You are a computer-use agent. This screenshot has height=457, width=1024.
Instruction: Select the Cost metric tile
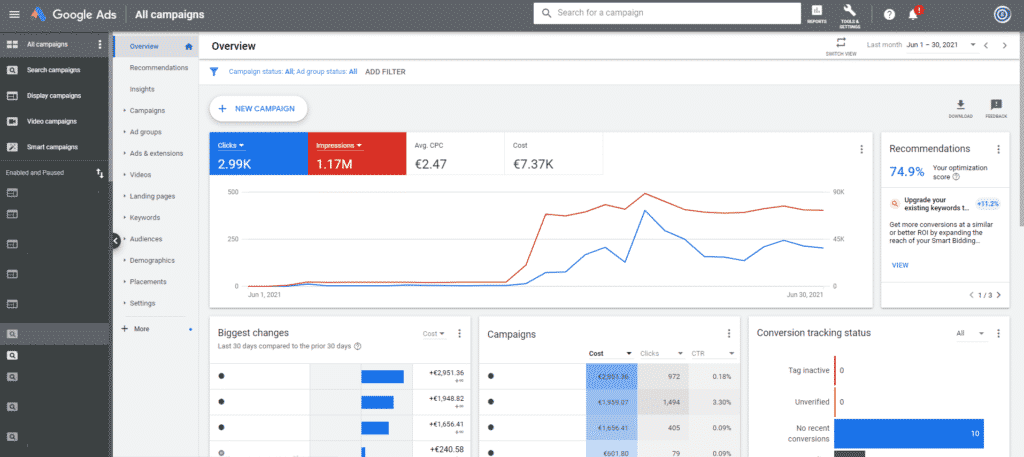click(554, 153)
